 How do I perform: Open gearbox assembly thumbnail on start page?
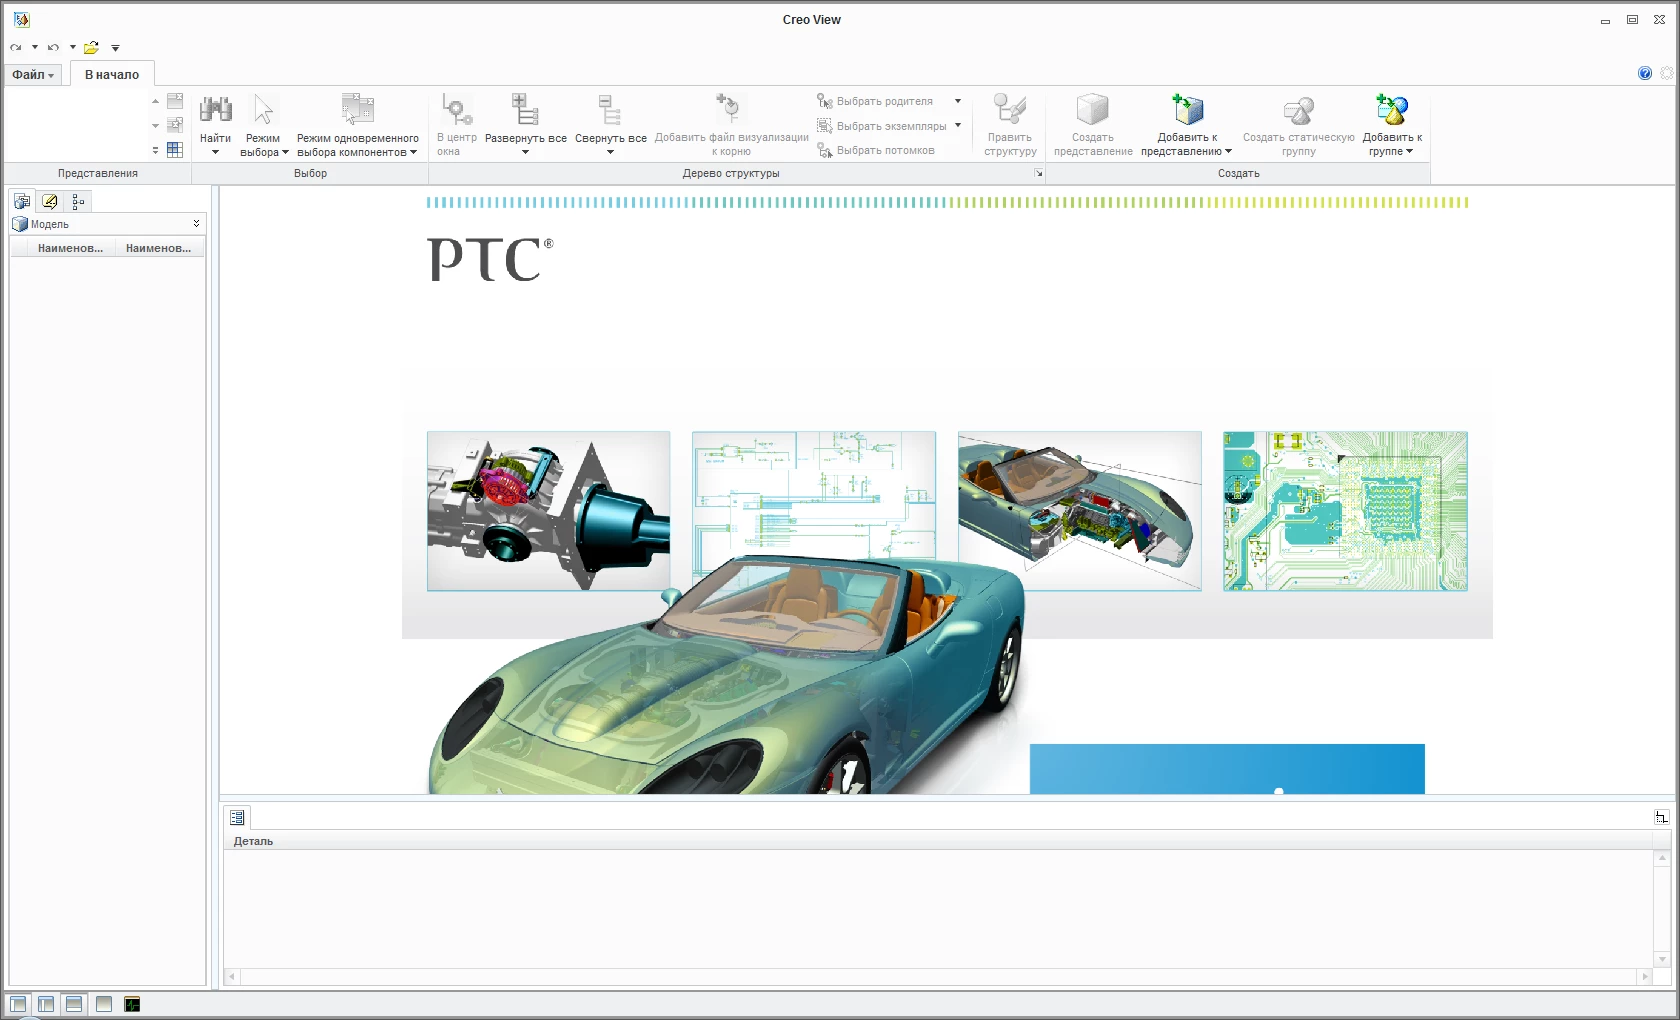[x=548, y=511]
